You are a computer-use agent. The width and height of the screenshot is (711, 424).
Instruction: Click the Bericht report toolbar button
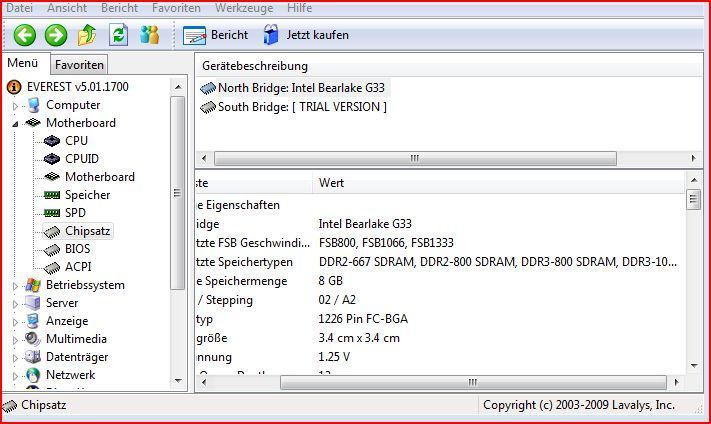pyautogui.click(x=215, y=35)
